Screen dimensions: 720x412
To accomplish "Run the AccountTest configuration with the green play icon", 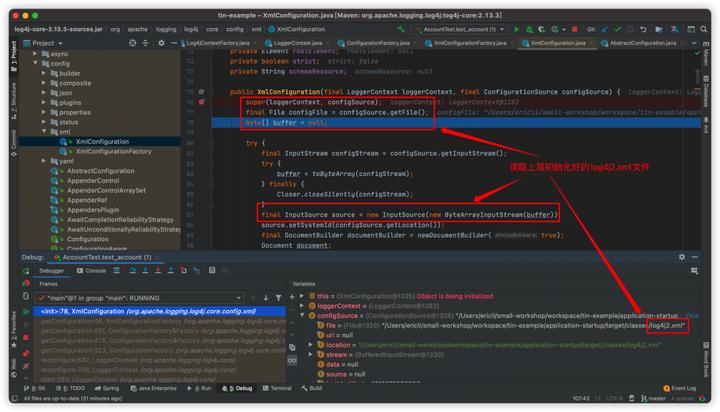I will (517, 29).
